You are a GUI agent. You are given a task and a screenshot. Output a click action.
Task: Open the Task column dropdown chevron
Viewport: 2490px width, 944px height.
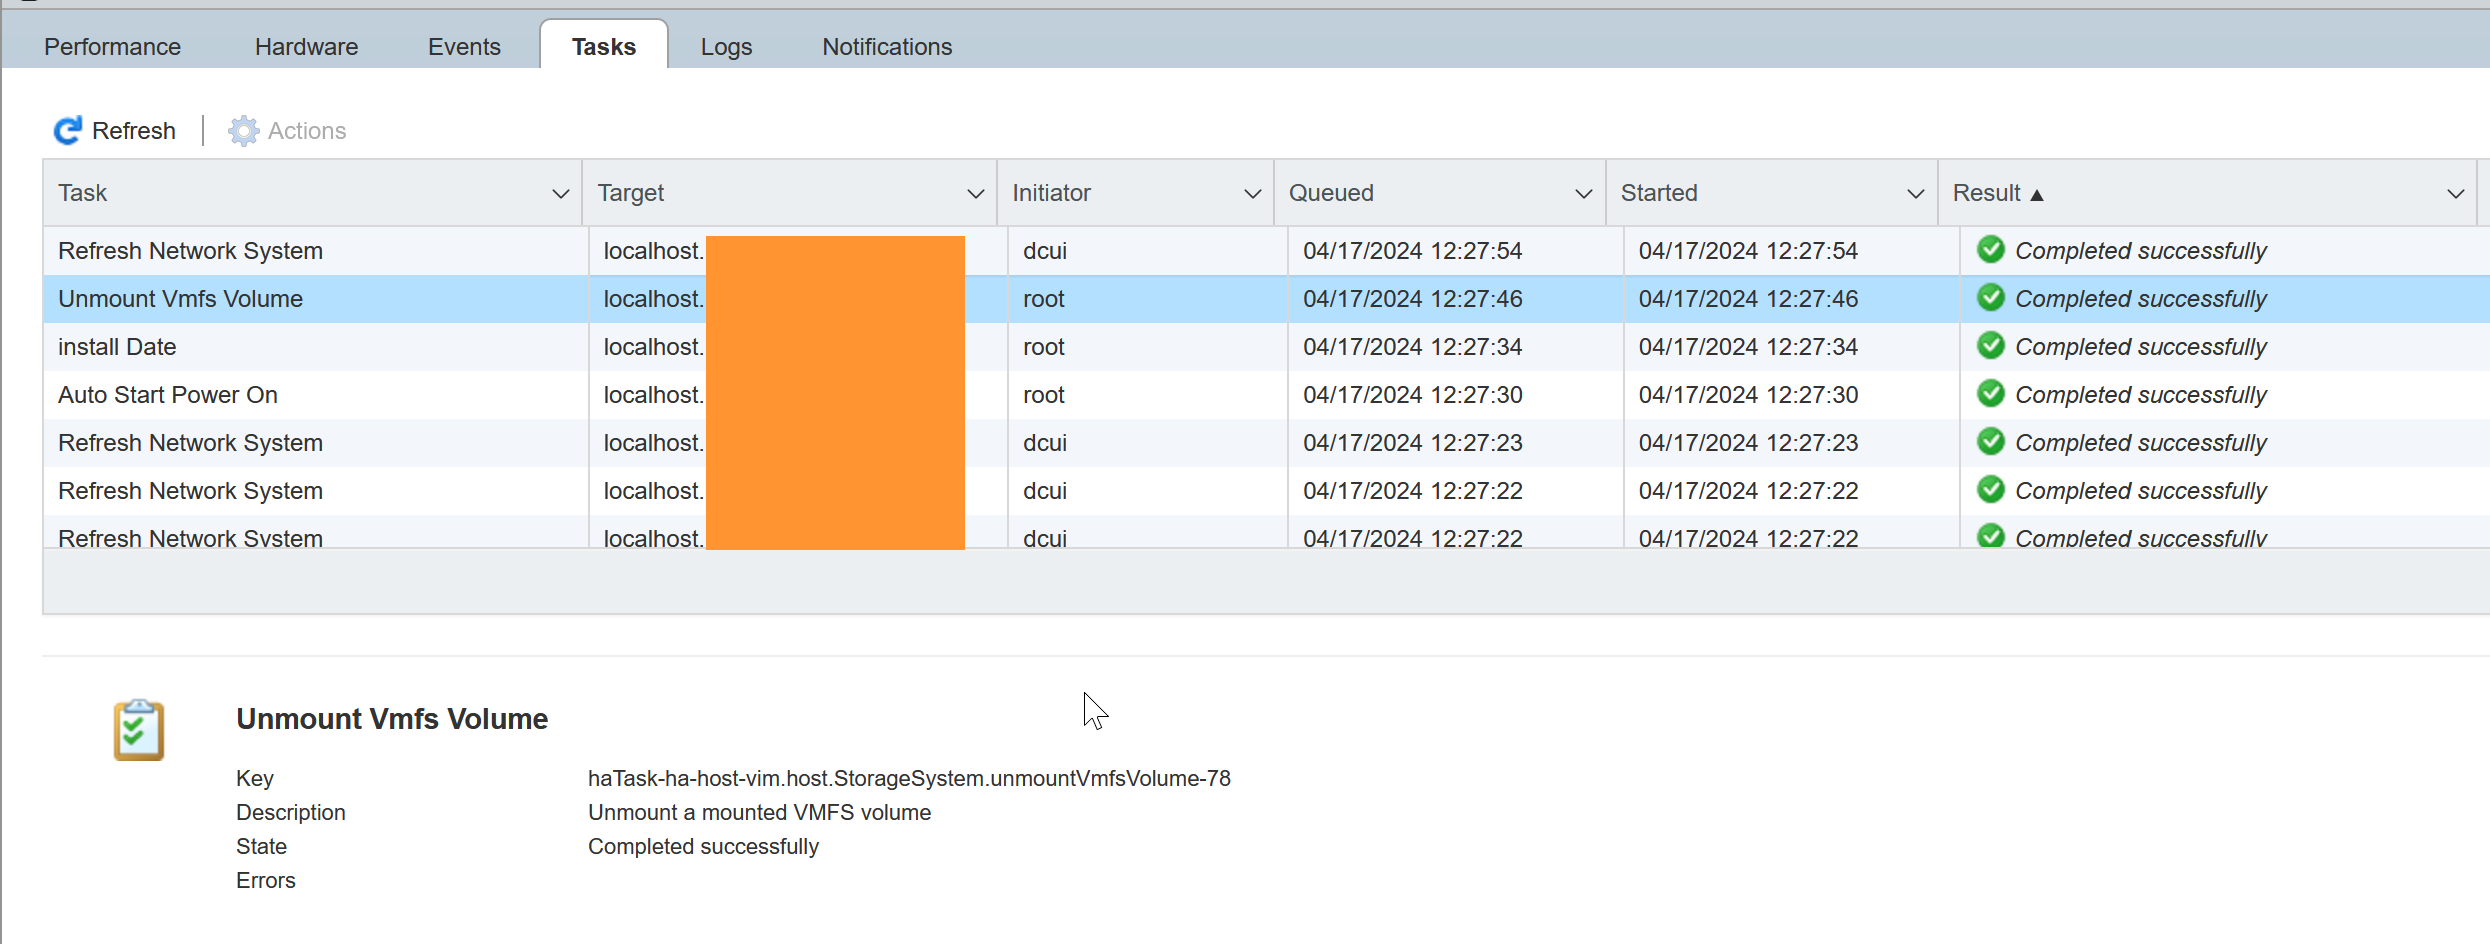point(561,194)
